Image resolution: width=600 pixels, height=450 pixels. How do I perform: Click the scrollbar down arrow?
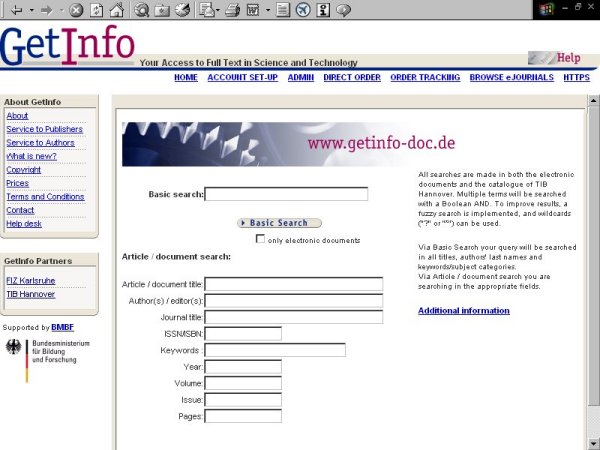point(593,444)
